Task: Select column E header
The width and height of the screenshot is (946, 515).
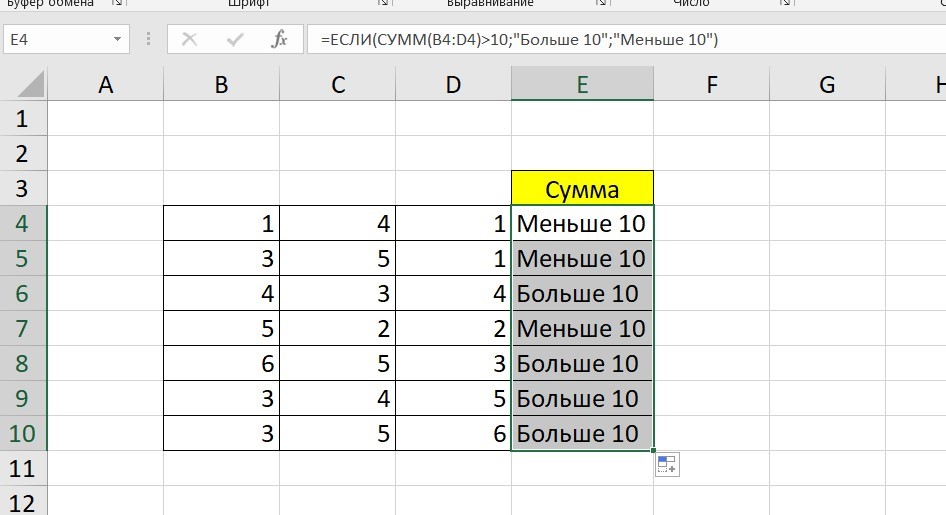Action: (x=582, y=85)
